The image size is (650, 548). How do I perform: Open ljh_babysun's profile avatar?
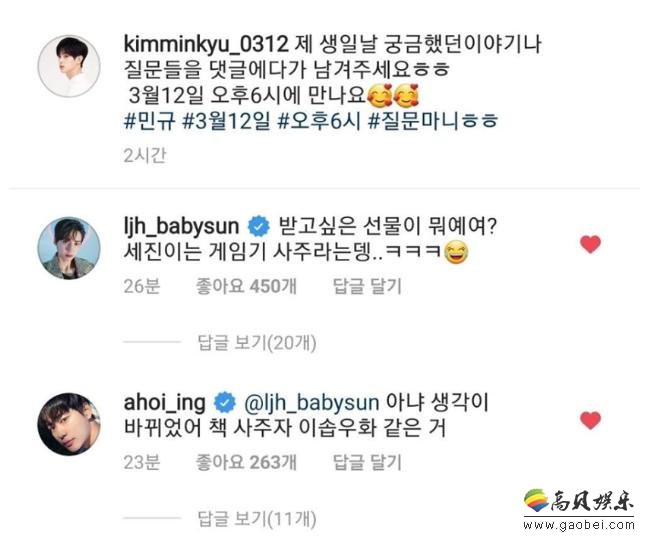(69, 248)
